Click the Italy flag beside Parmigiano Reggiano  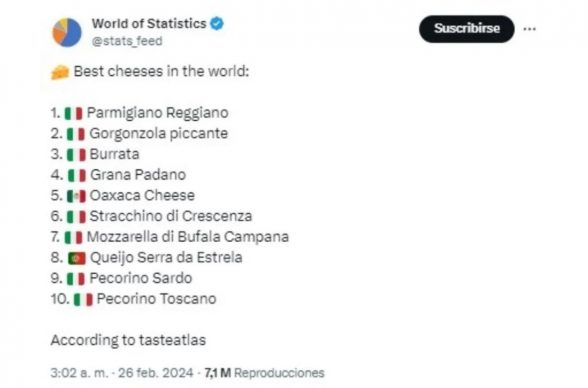click(x=74, y=113)
